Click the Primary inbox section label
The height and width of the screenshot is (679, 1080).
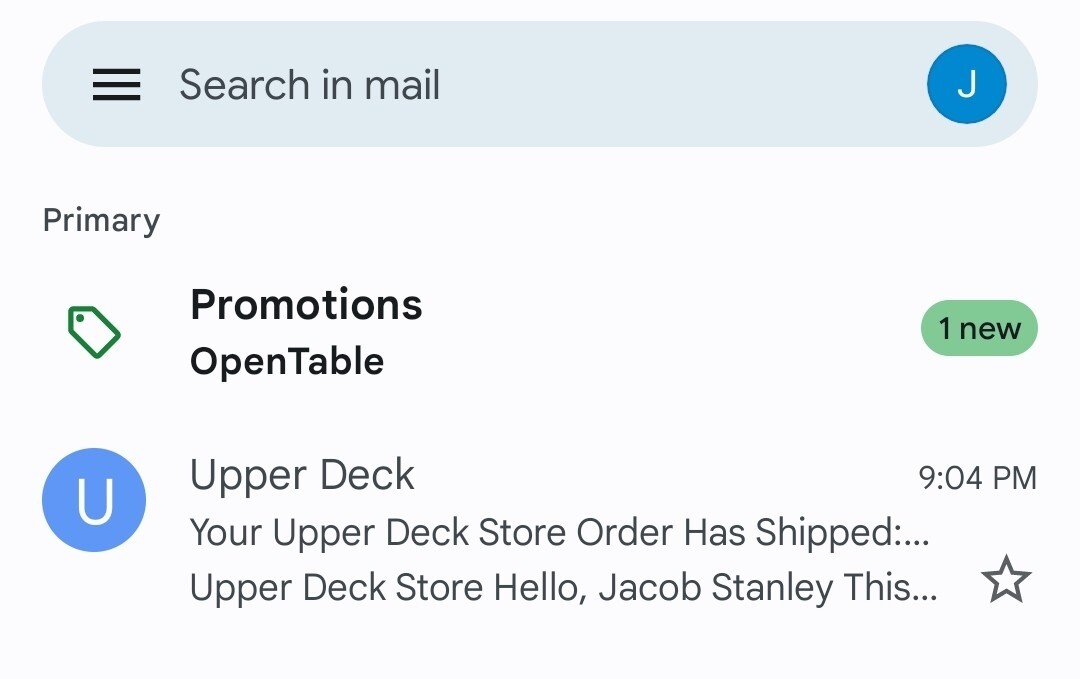click(x=101, y=220)
